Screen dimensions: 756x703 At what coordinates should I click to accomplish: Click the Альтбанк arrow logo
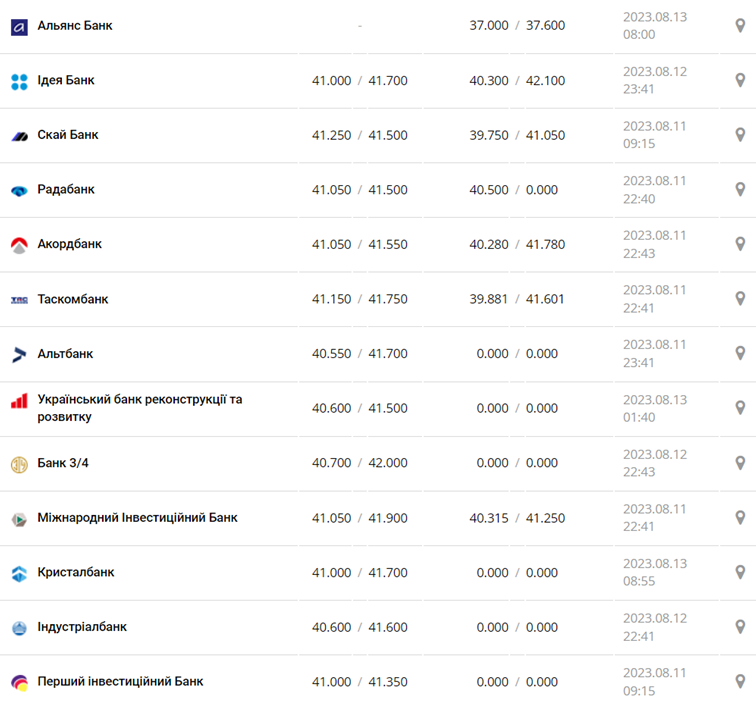(x=19, y=354)
